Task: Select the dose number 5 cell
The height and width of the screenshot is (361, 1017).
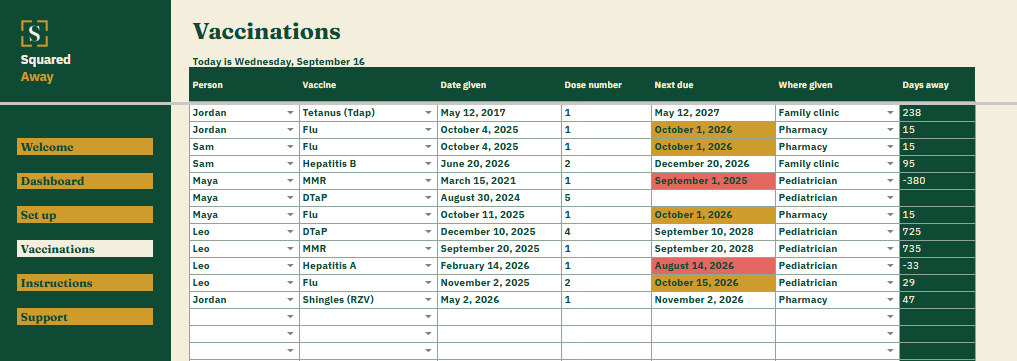Action: coord(606,198)
